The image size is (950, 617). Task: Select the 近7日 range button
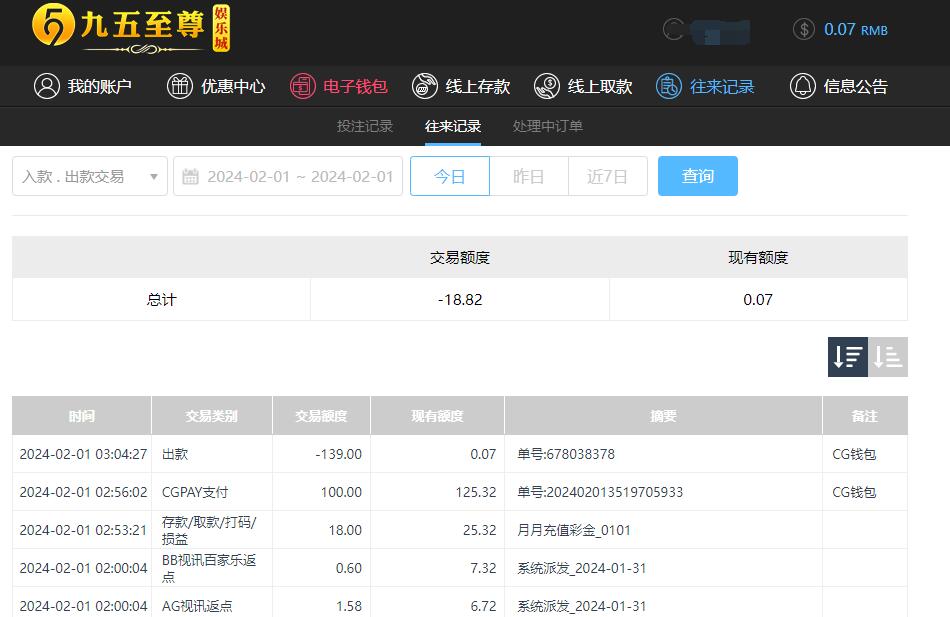pos(607,176)
